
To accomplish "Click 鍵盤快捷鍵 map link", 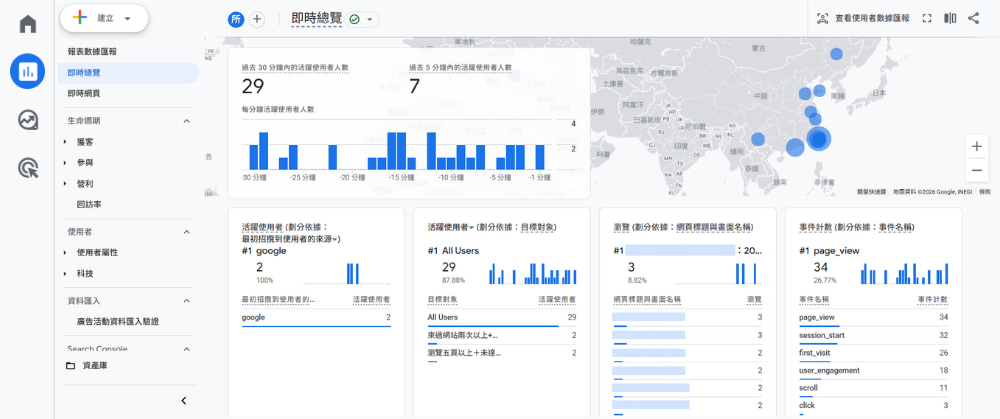I will click(871, 191).
